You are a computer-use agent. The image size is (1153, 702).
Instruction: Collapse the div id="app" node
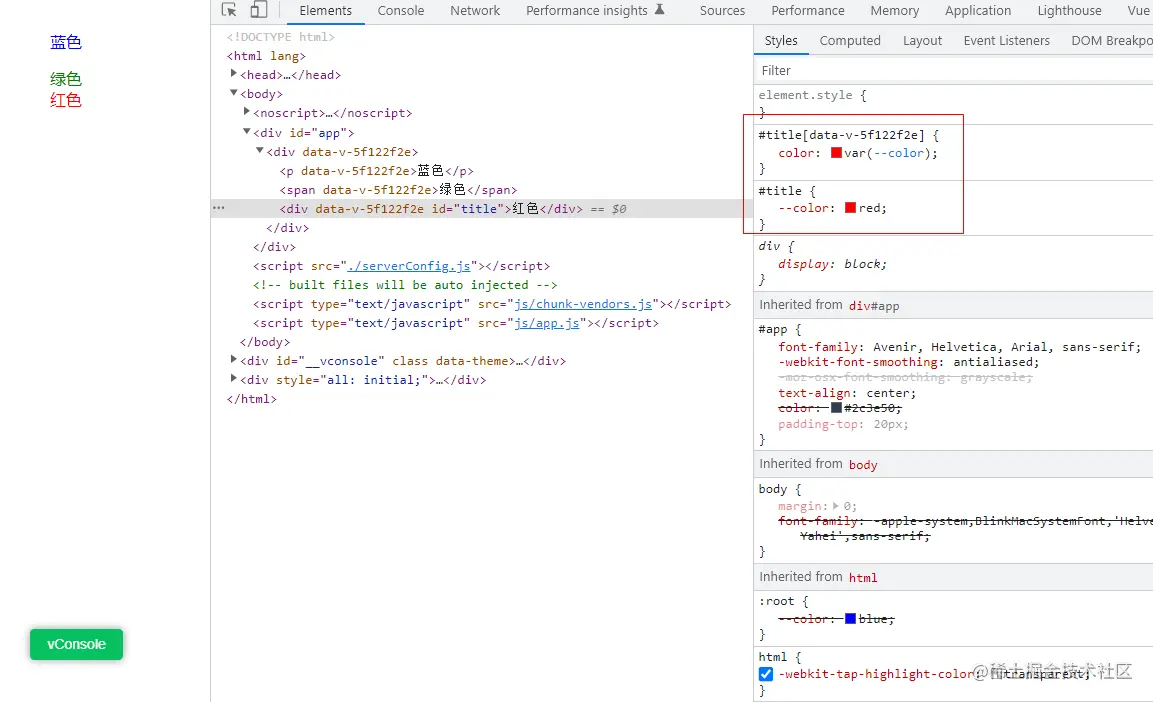tap(247, 132)
